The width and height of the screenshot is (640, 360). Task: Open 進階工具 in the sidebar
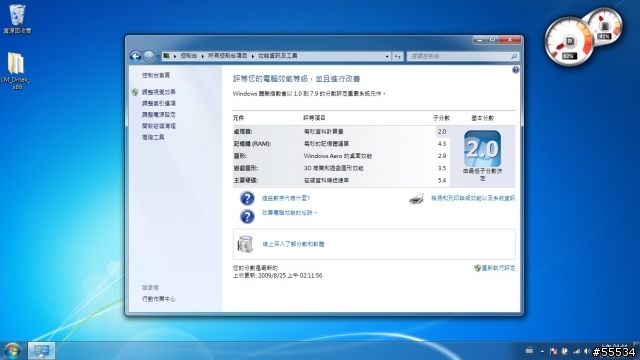[x=153, y=137]
